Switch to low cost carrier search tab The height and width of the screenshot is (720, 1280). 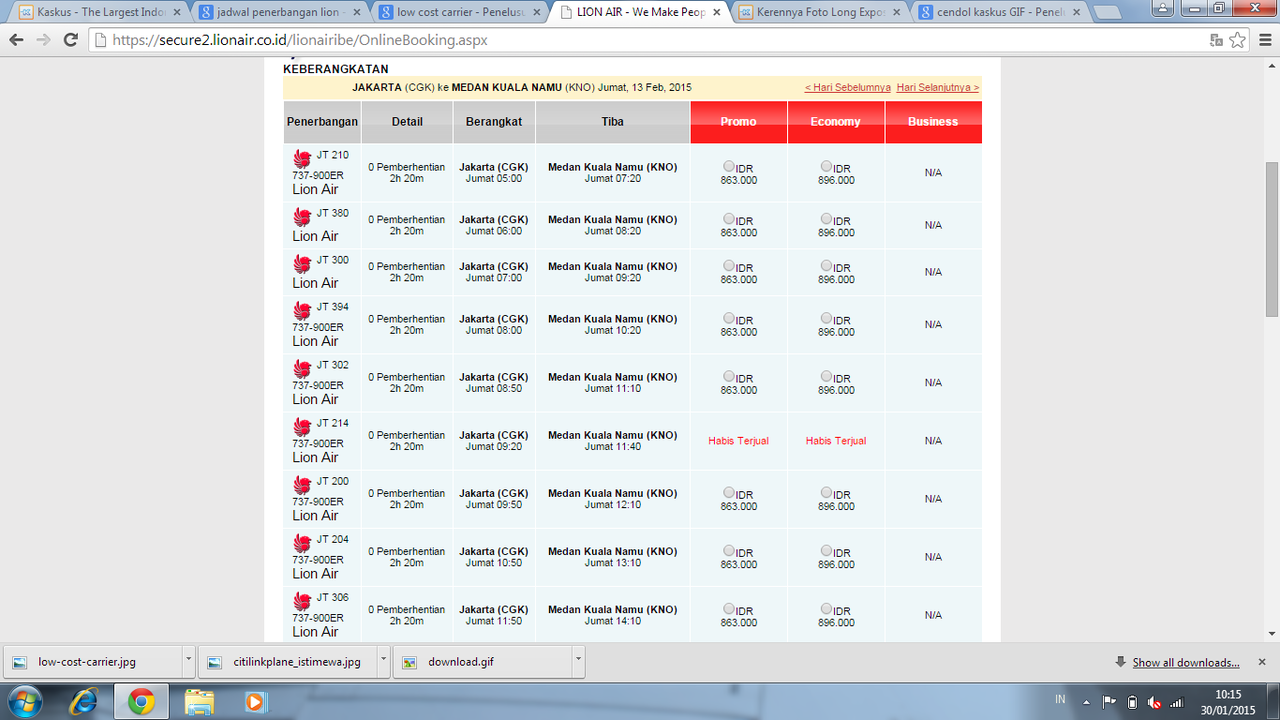(459, 13)
